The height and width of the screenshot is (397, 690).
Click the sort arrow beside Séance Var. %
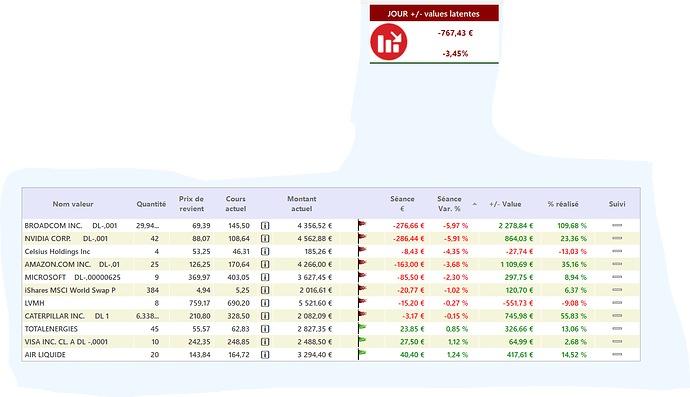pyautogui.click(x=474, y=204)
